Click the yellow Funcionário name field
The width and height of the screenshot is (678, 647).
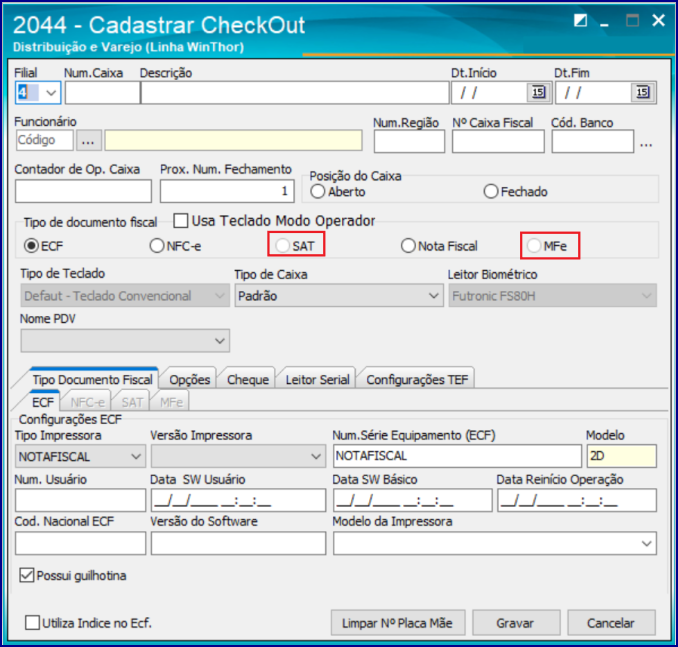point(233,141)
